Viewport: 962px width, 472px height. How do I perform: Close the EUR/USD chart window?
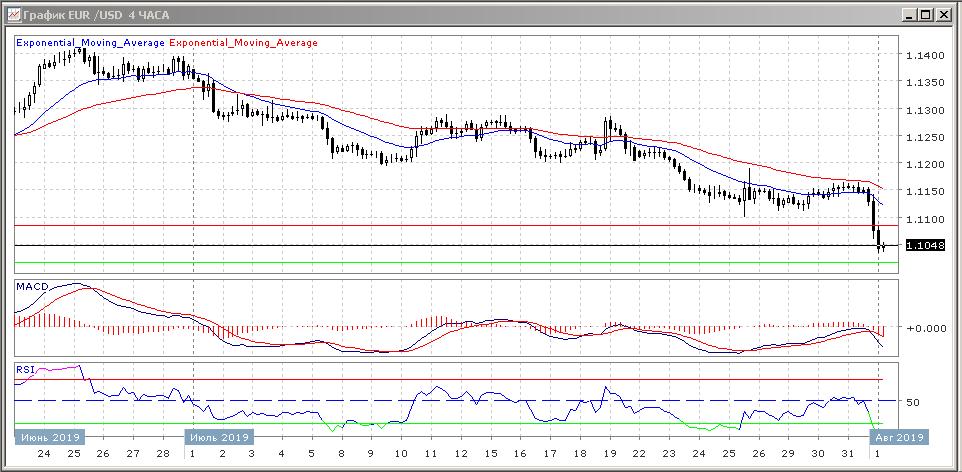tap(944, 14)
